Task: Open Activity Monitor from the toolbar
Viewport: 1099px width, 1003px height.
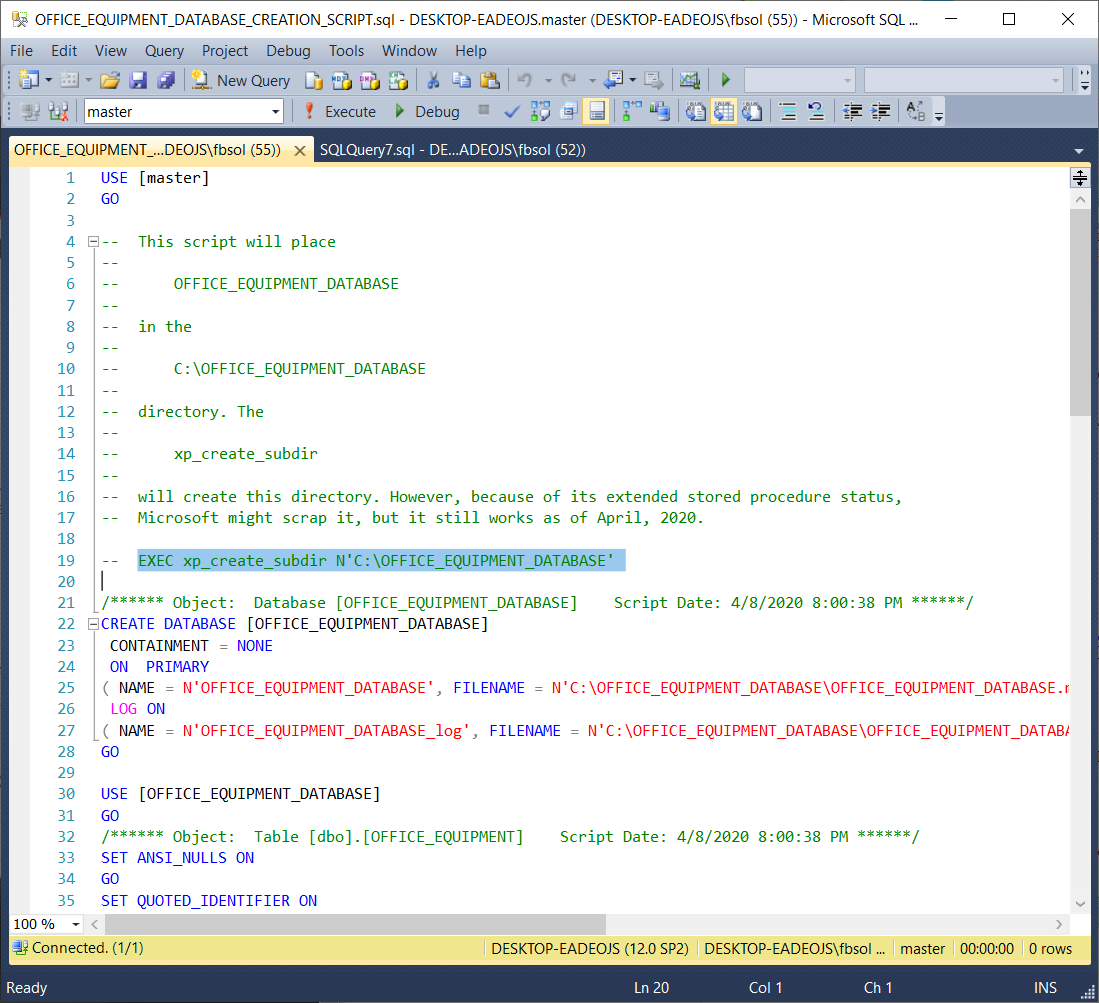Action: 689,81
